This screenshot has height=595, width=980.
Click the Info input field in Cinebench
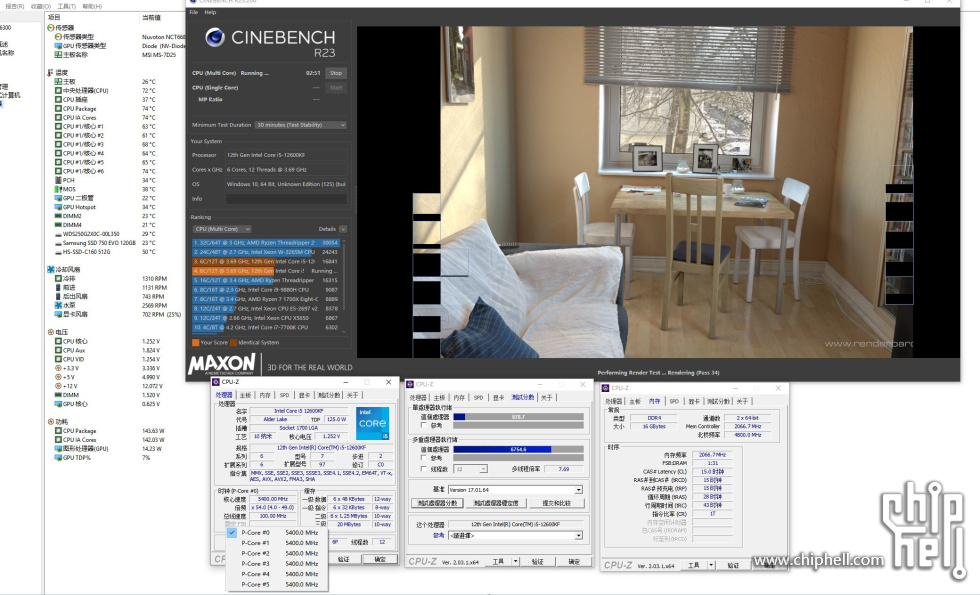[286, 199]
